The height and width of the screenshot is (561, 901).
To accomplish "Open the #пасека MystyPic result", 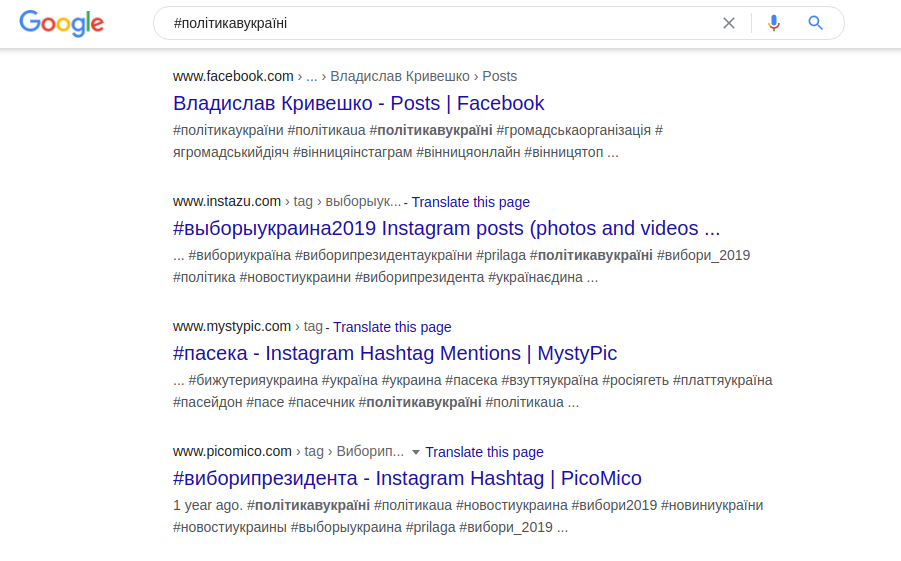I will tap(395, 353).
